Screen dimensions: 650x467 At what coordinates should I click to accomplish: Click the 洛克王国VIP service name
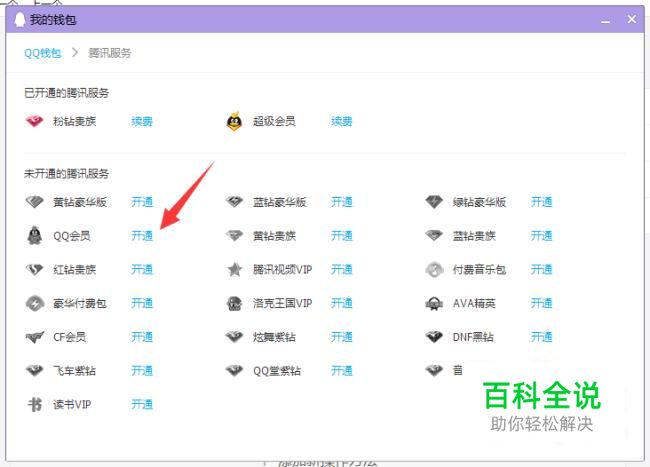282,303
